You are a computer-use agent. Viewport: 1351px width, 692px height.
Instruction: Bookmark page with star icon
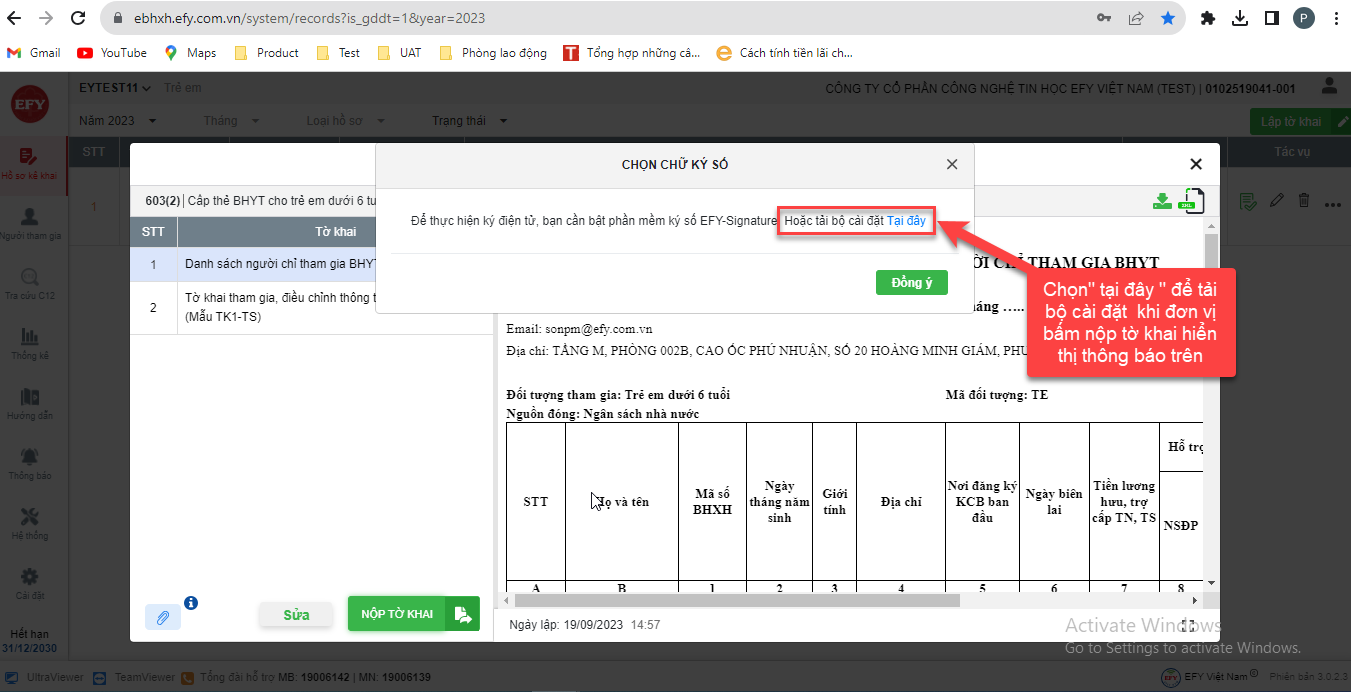tap(1167, 18)
